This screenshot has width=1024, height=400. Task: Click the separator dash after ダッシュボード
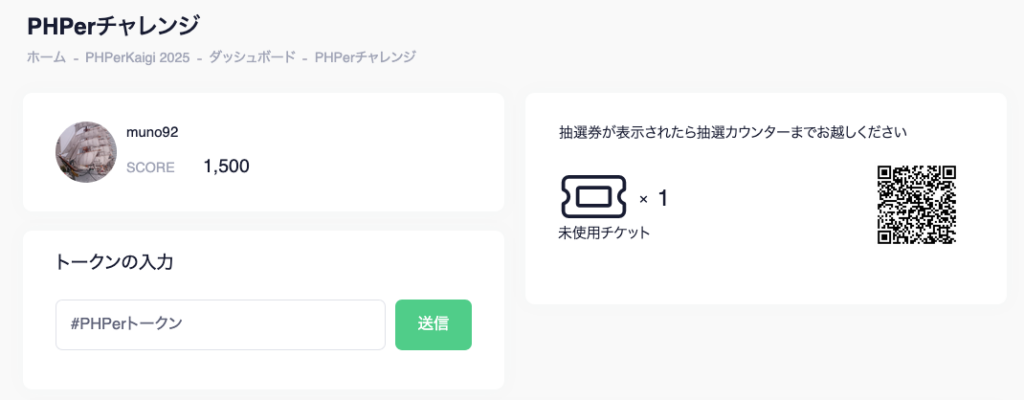pos(305,57)
